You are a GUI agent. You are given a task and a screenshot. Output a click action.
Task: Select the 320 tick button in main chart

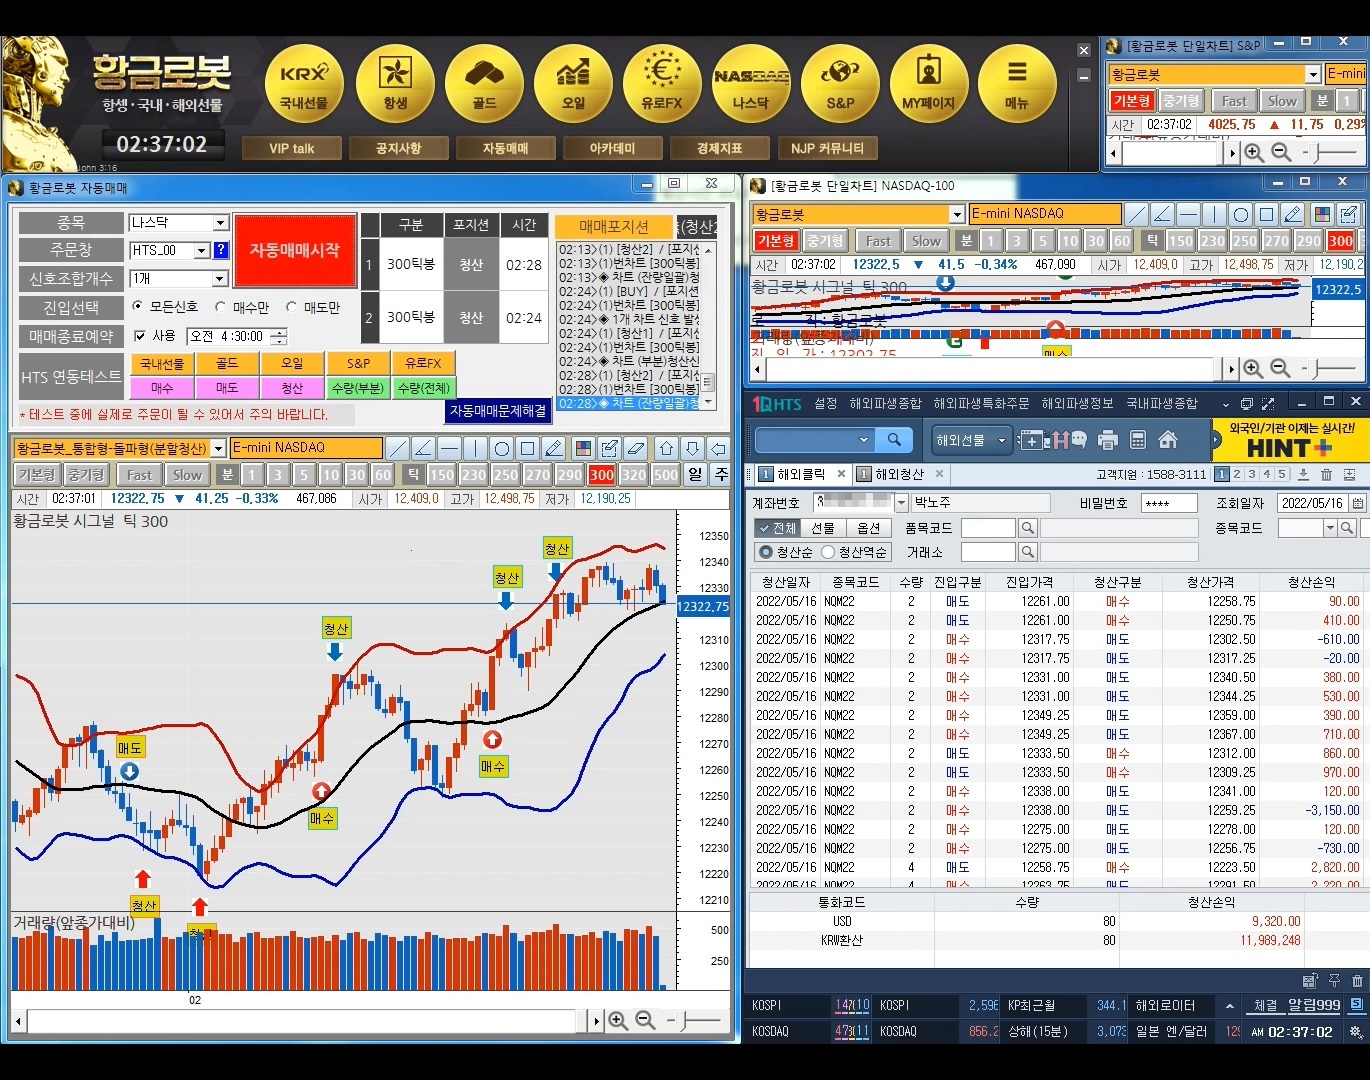tap(634, 475)
